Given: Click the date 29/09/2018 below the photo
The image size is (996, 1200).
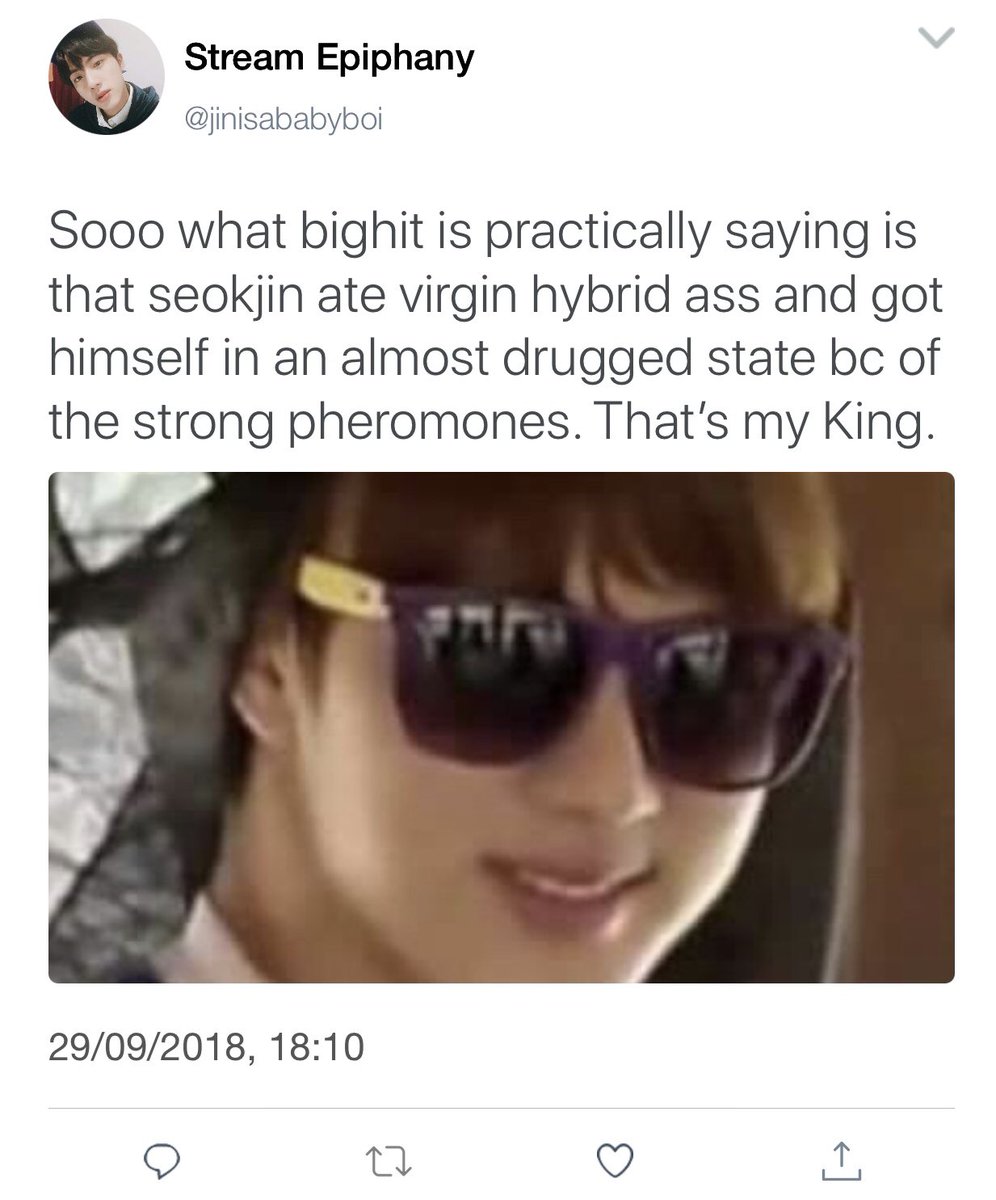Looking at the screenshot, I should tap(147, 1047).
